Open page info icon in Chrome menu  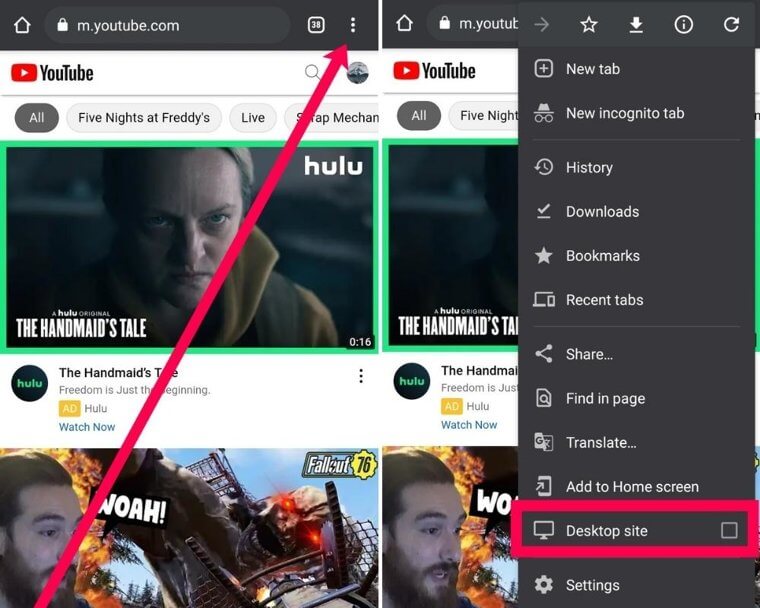tap(683, 24)
